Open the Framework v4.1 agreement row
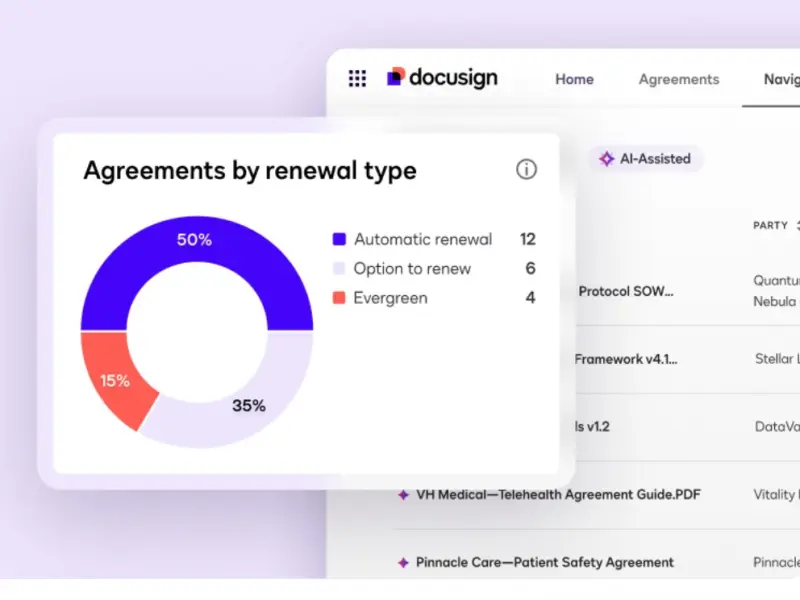This screenshot has width=800, height=600. (x=626, y=359)
